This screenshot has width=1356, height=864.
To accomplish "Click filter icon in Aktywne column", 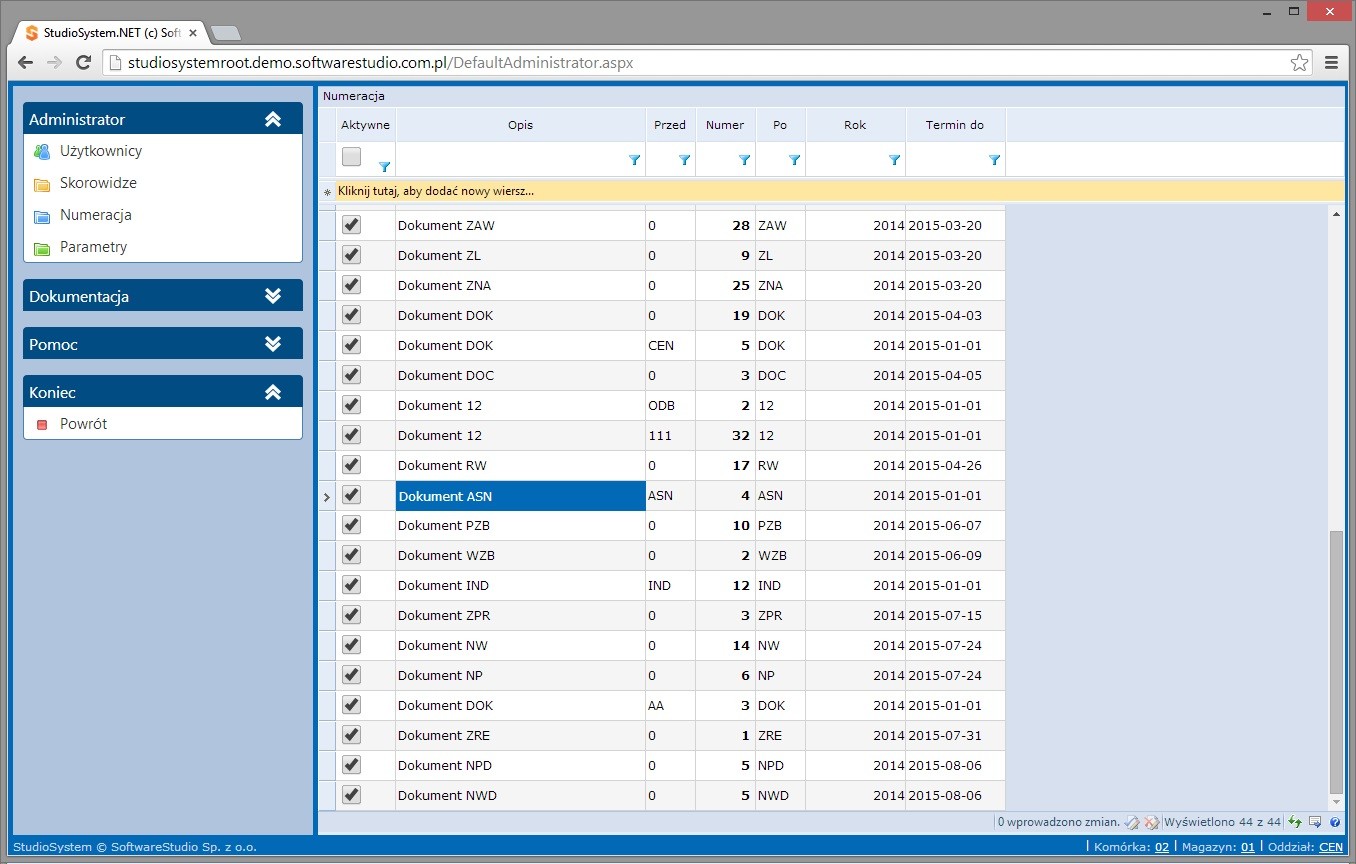I will click(385, 167).
